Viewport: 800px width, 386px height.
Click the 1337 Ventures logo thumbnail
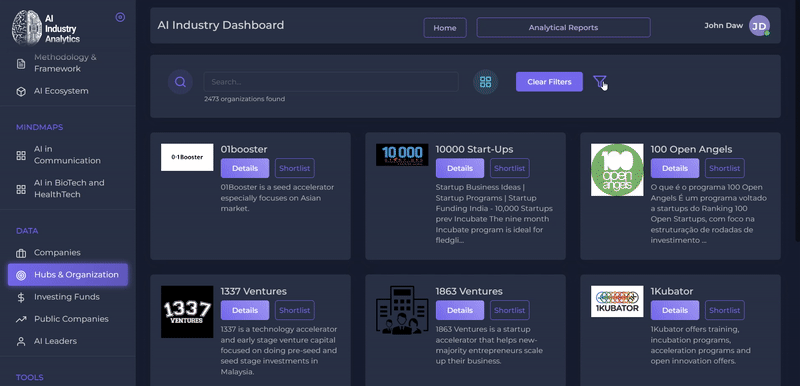187,312
